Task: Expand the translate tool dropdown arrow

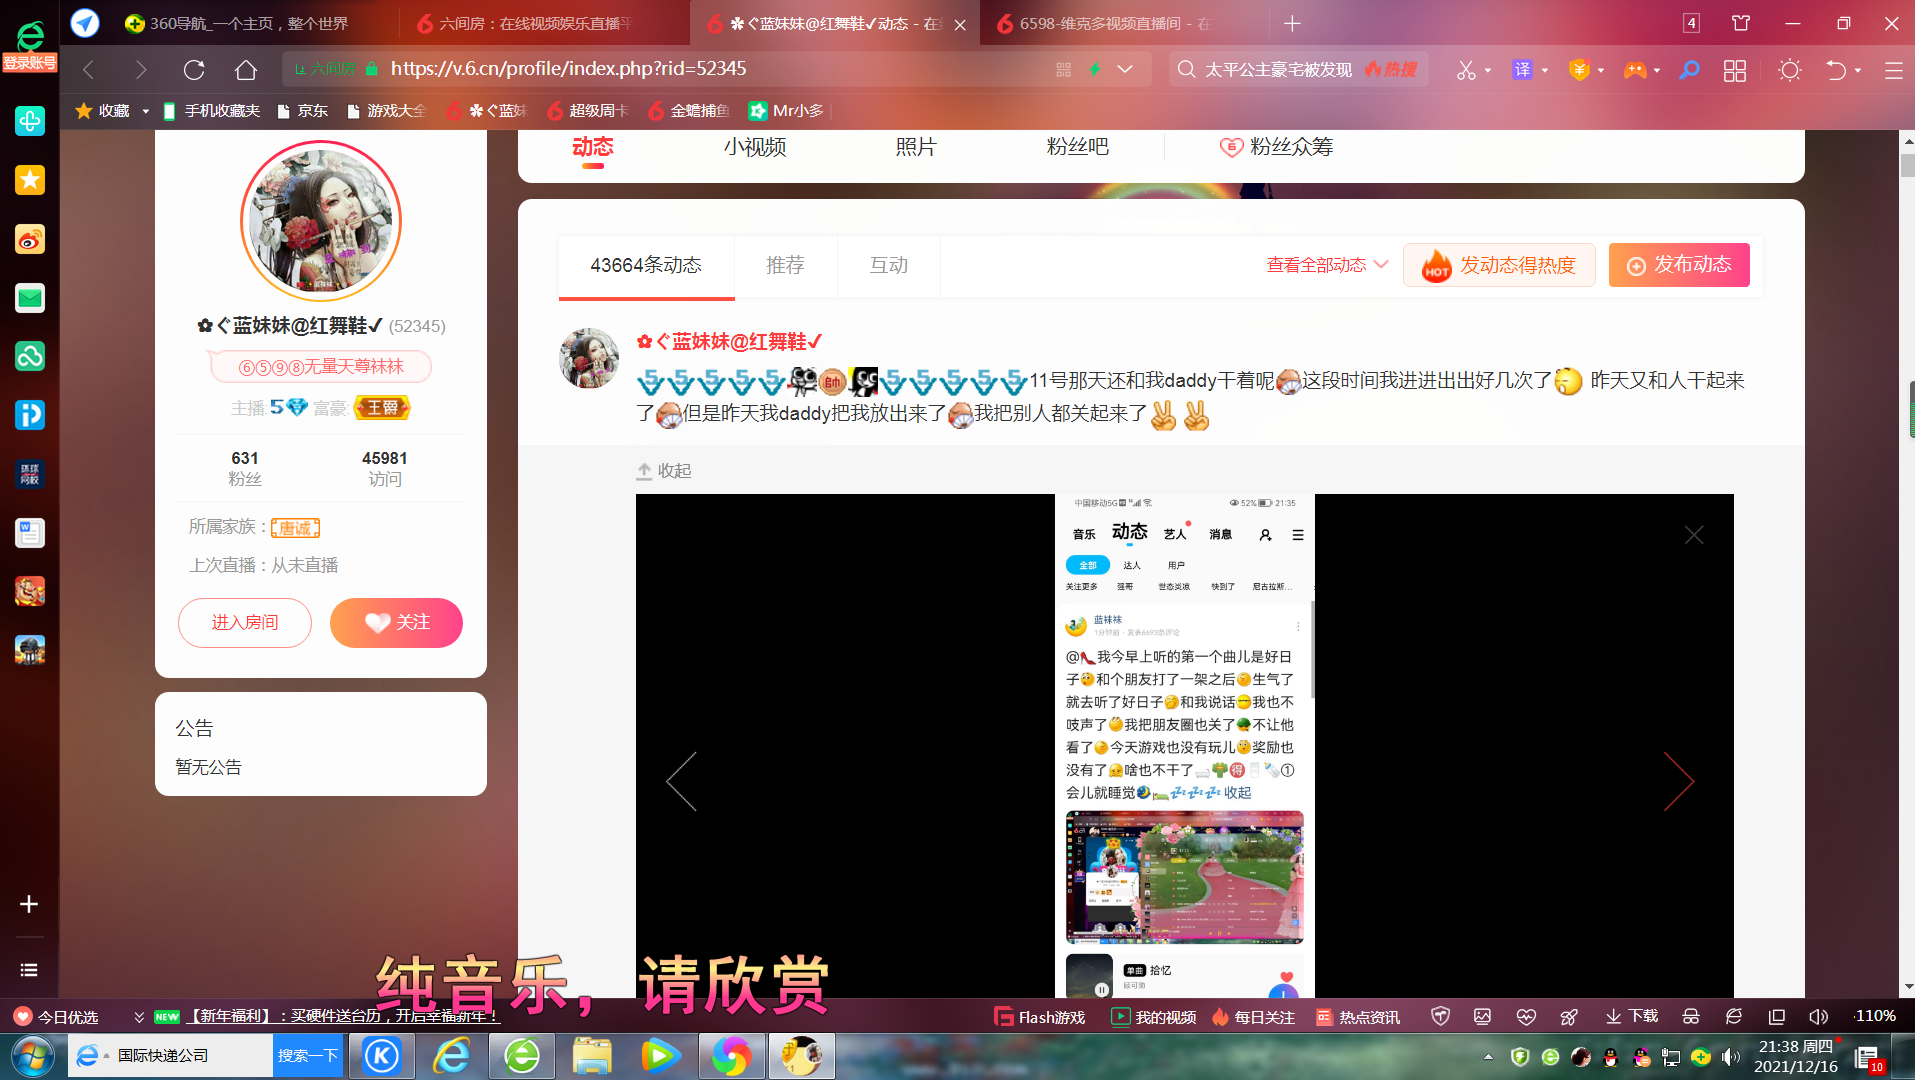Action: coord(1545,70)
